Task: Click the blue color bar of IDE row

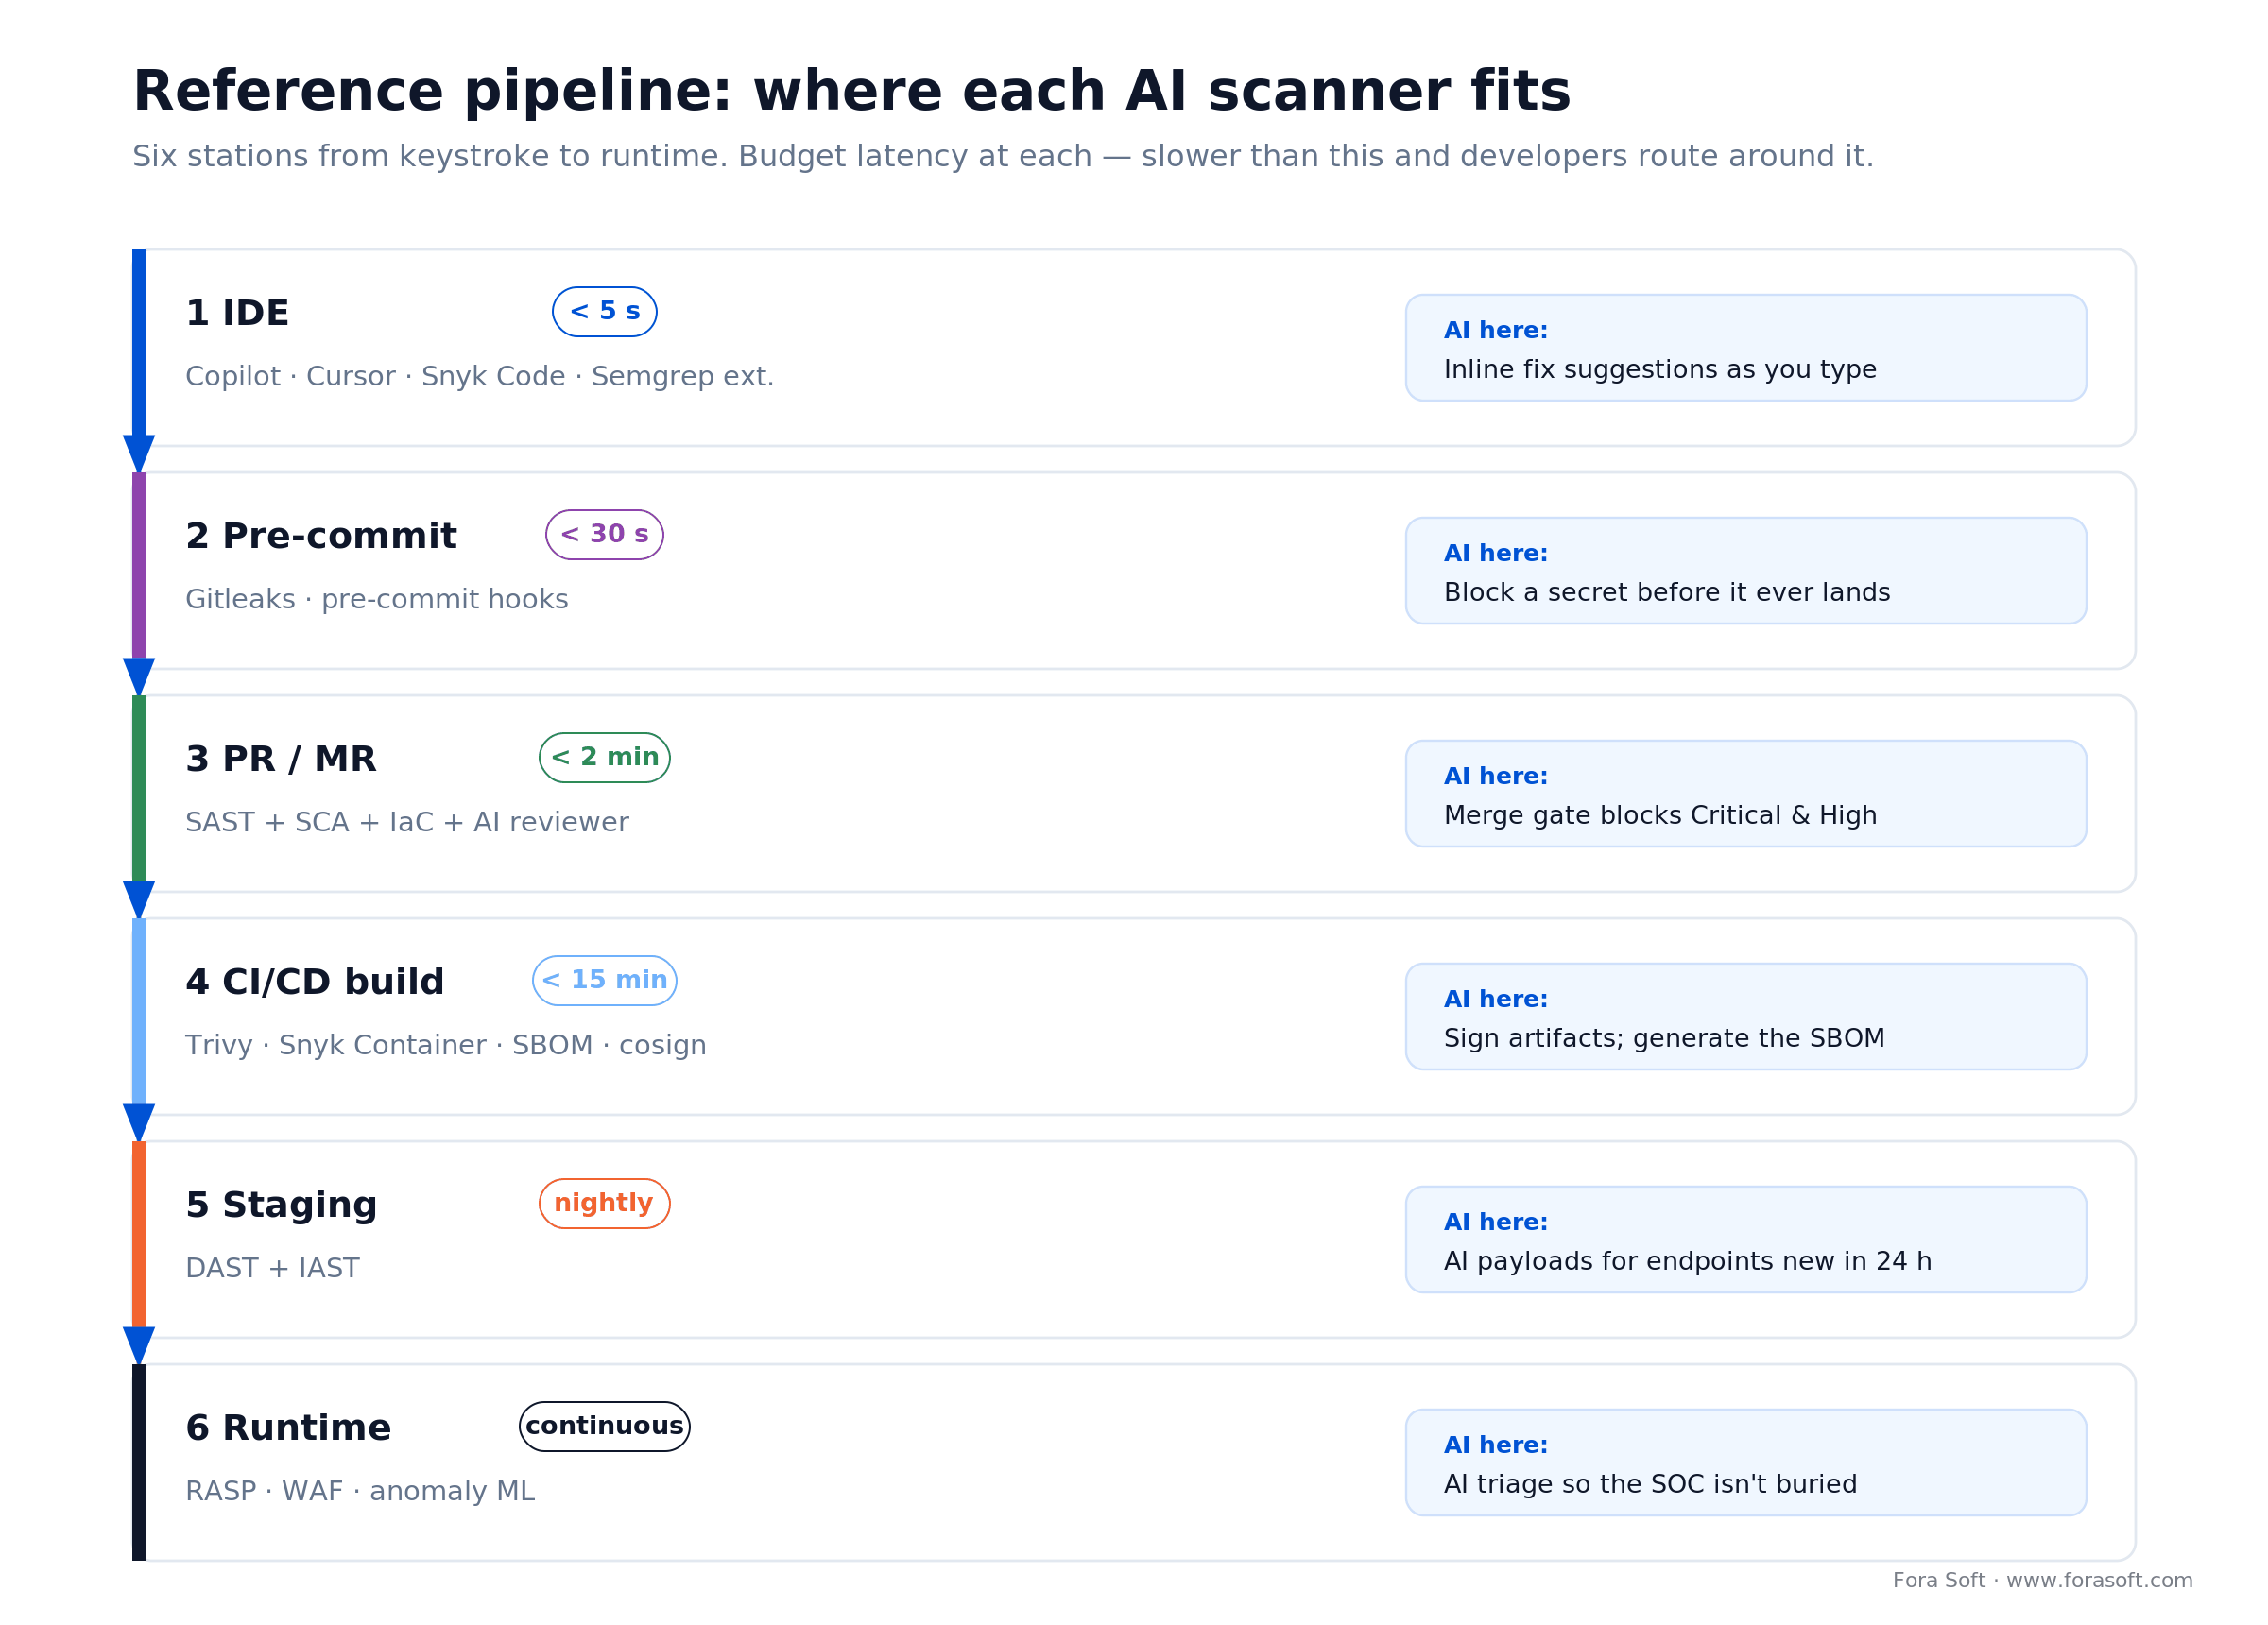Action: coord(139,342)
